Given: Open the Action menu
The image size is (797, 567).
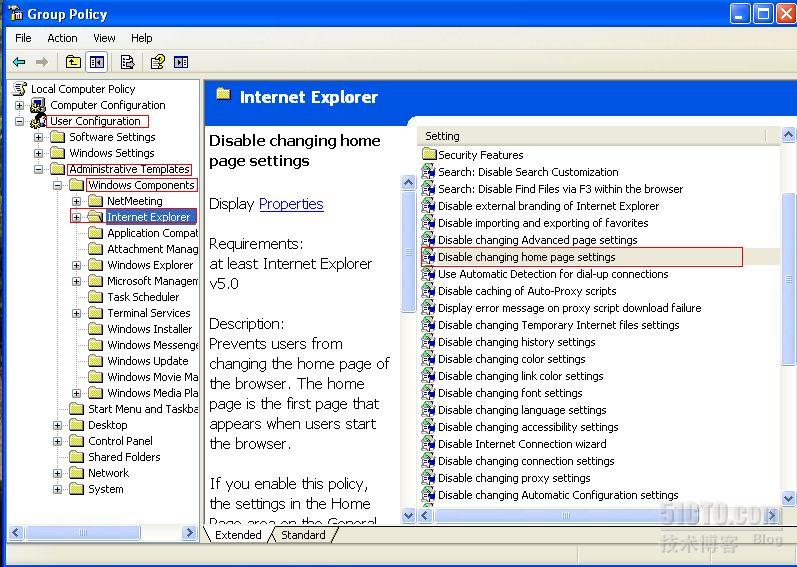Looking at the screenshot, I should (x=62, y=38).
